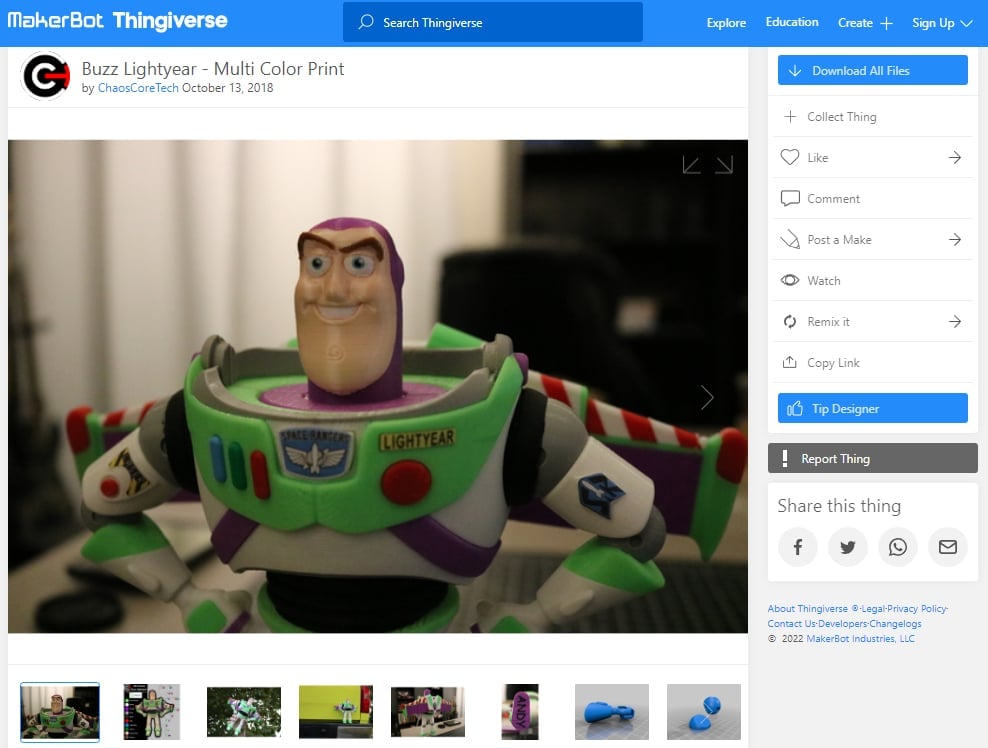988x748 pixels.
Task: Go to the next image with the right chevron
Action: click(x=707, y=398)
